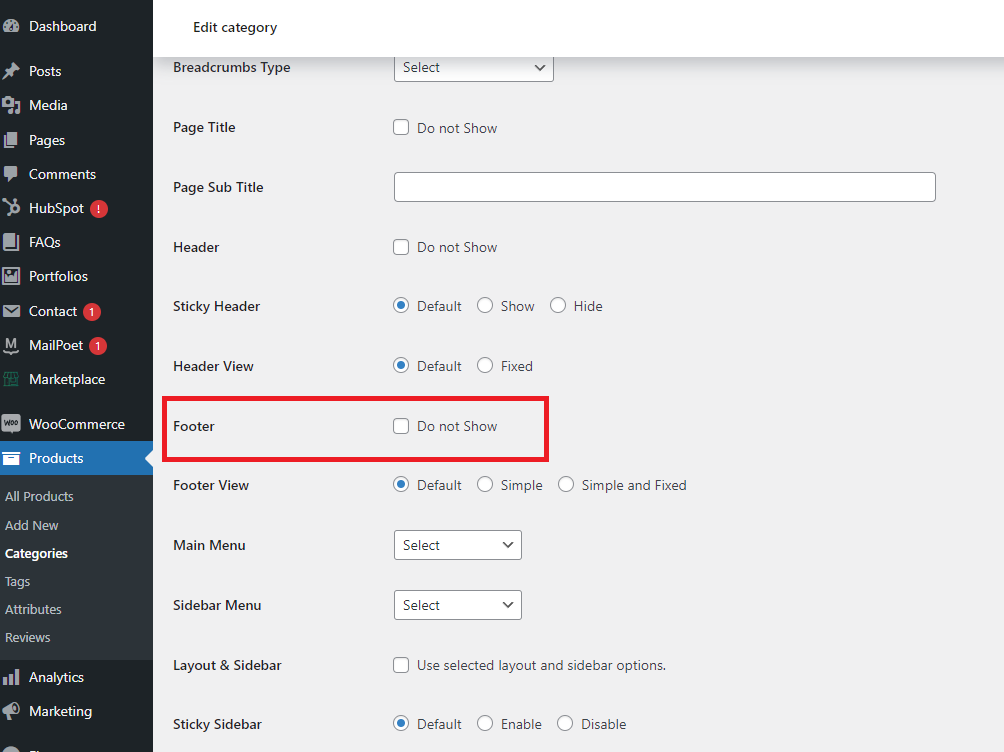
Task: Click HubSpot red alert badge
Action: tap(99, 209)
